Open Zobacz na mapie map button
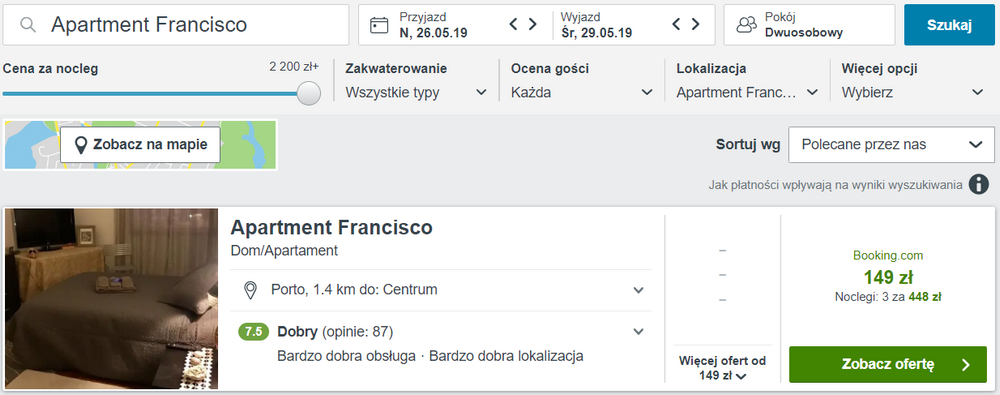The width and height of the screenshot is (1000, 395). click(140, 144)
